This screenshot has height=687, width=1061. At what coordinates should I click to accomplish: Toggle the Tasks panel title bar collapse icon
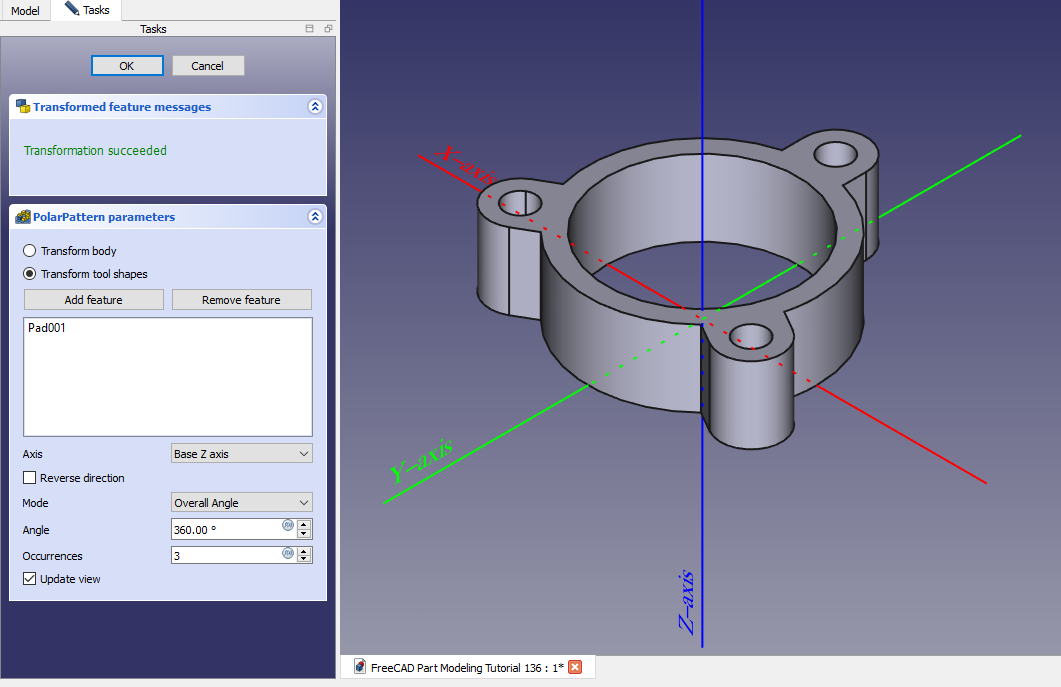point(310,29)
